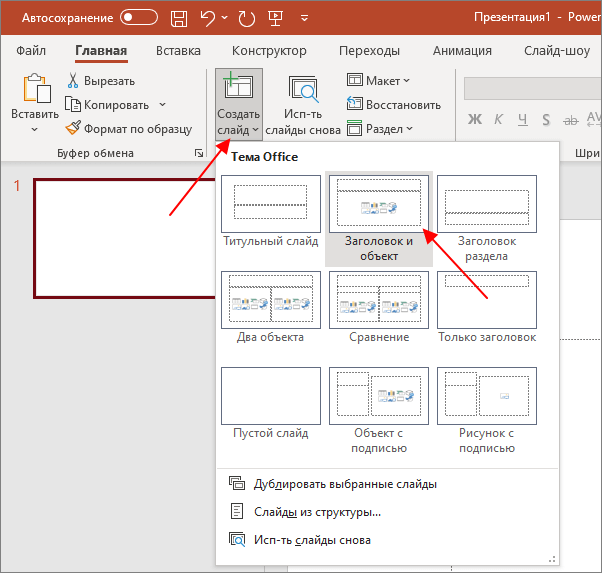This screenshot has width=602, height=573.
Task: Collapse the Создать слайд dropdown arrow
Action: pyautogui.click(x=256, y=130)
